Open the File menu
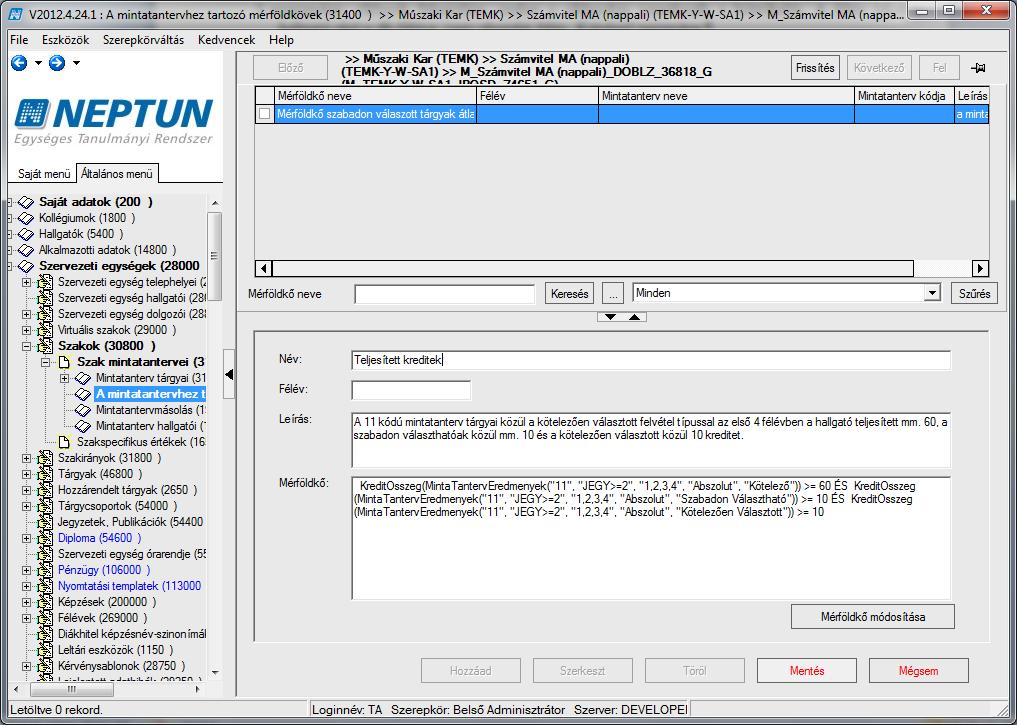The width and height of the screenshot is (1017, 725). coord(19,40)
